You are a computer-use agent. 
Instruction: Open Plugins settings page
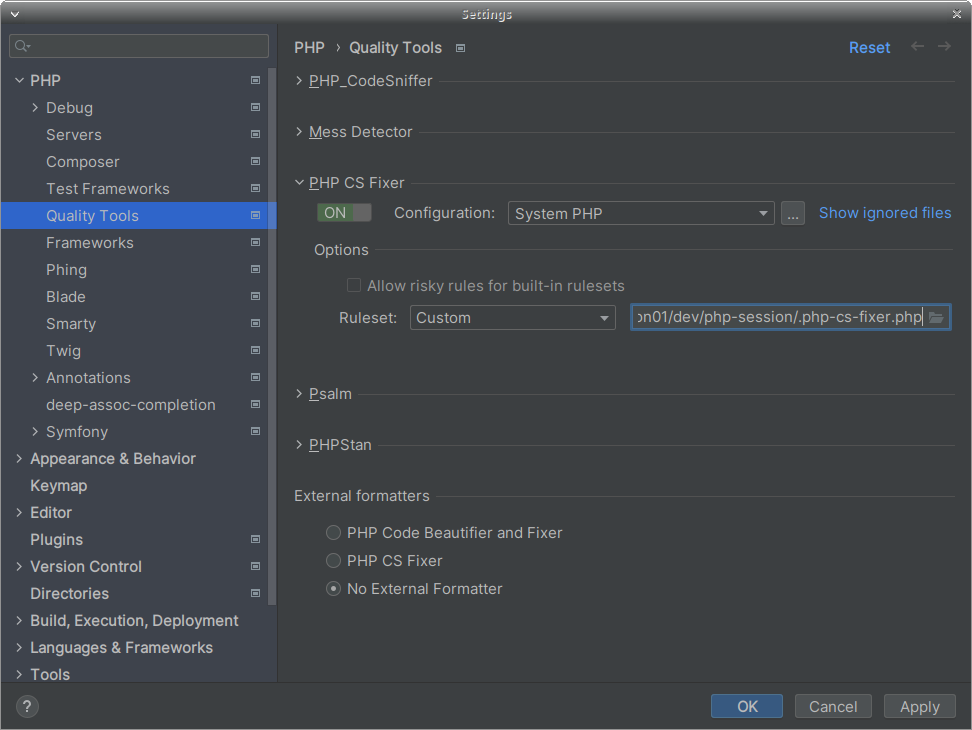[x=56, y=540]
